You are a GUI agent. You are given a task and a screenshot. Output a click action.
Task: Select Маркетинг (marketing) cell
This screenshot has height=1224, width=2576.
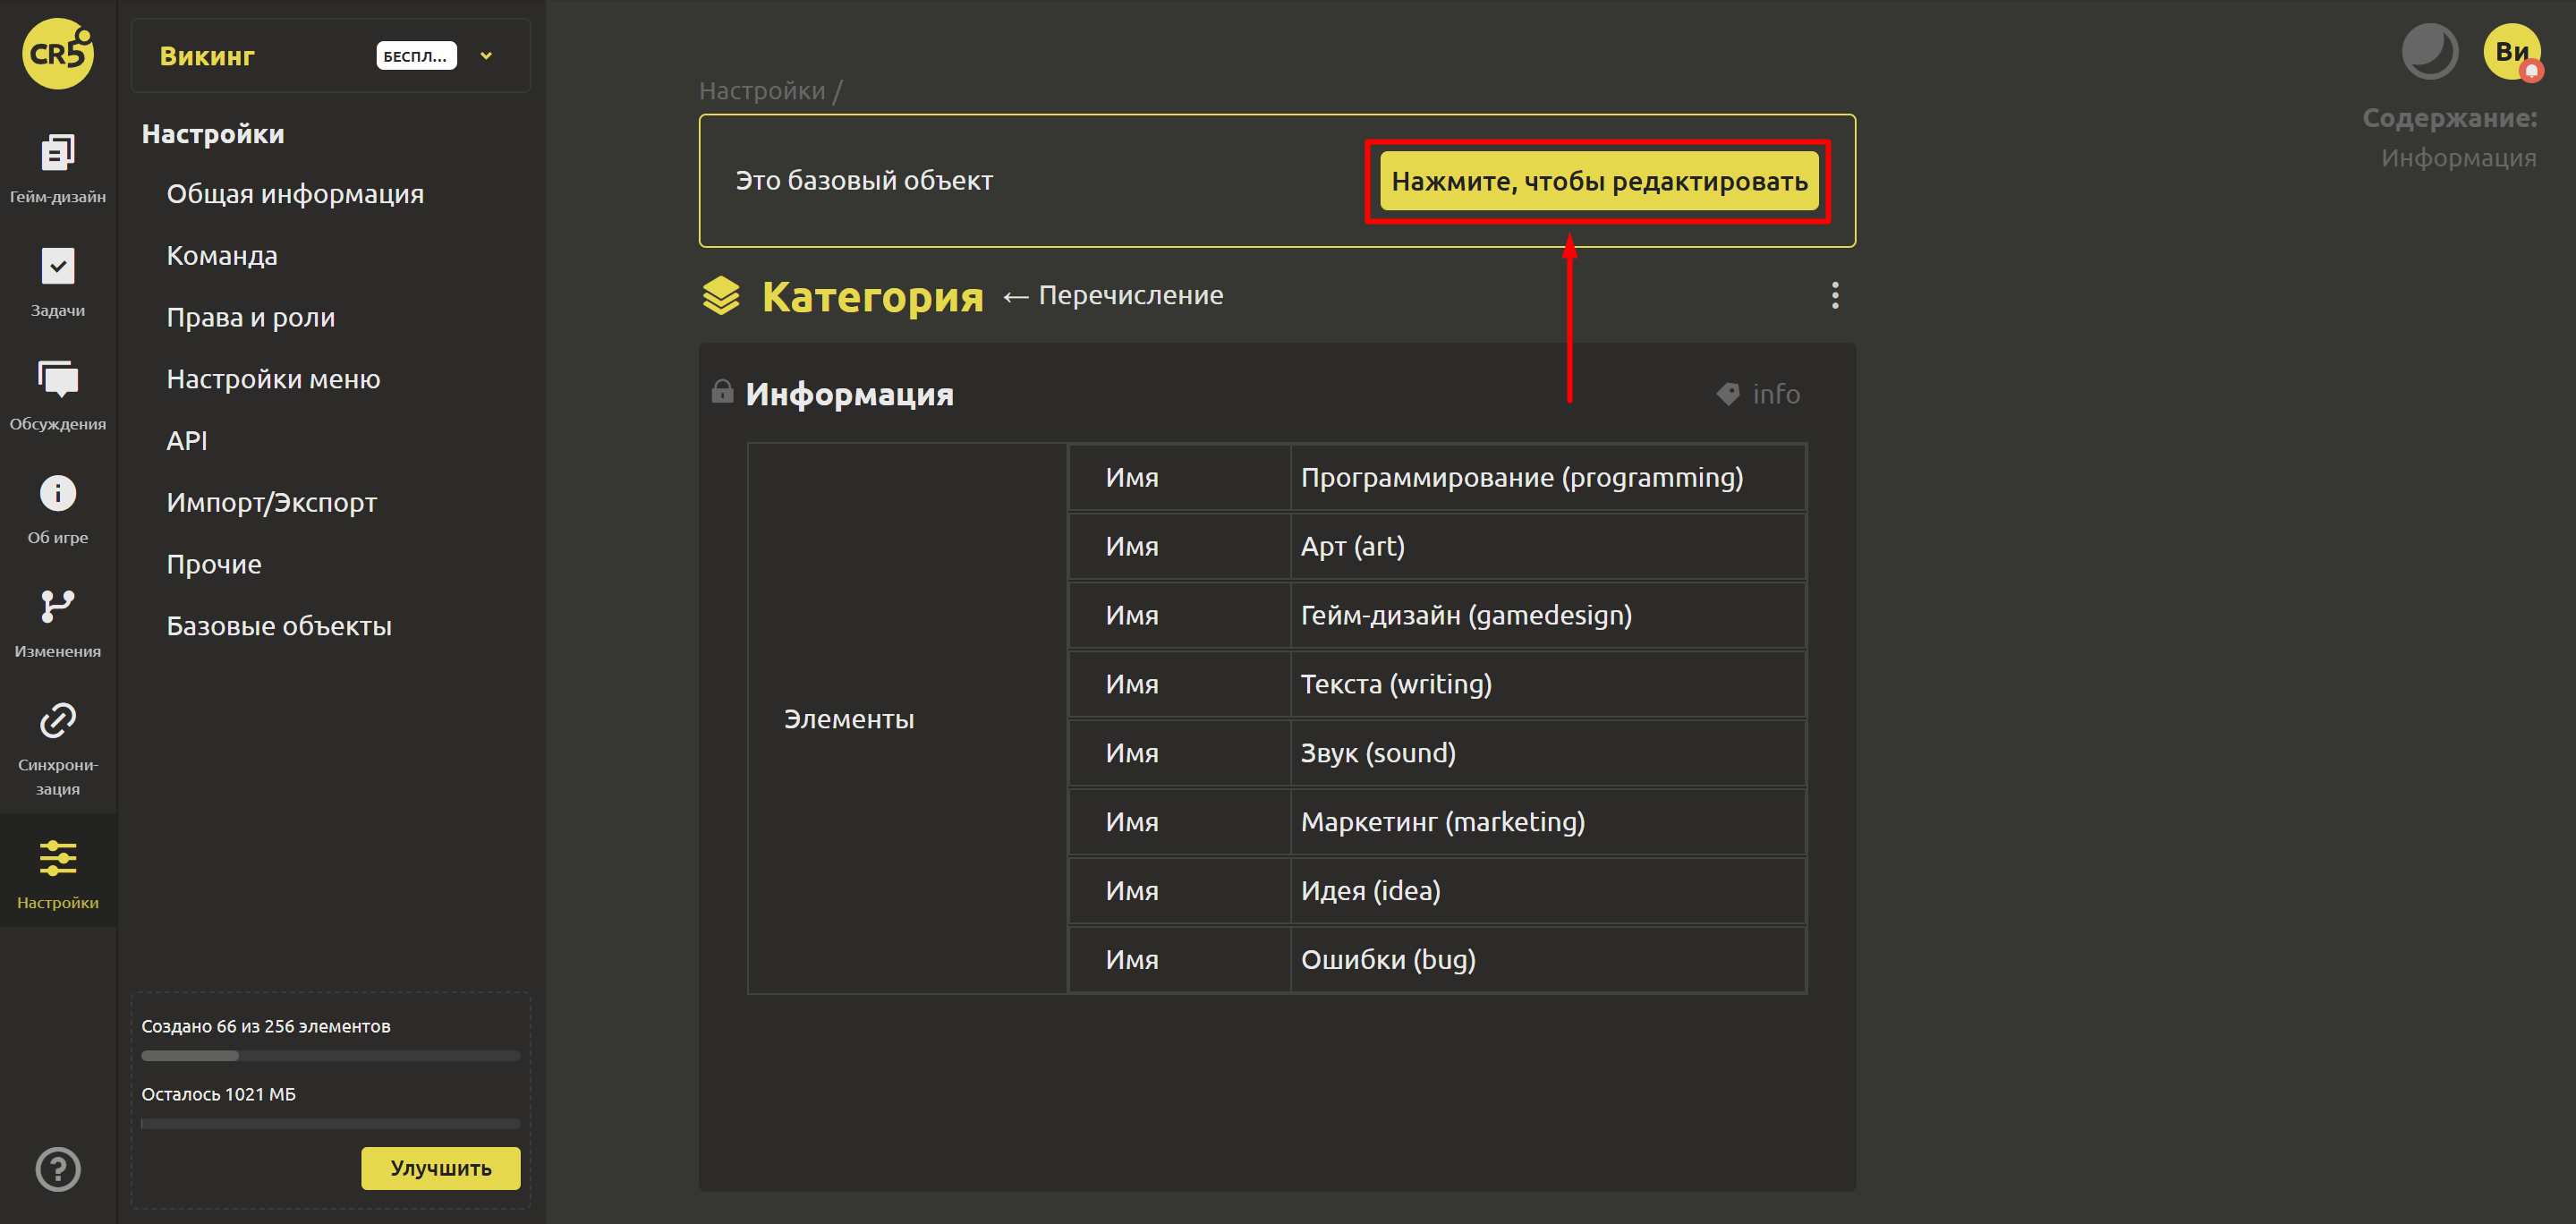pyautogui.click(x=1548, y=822)
